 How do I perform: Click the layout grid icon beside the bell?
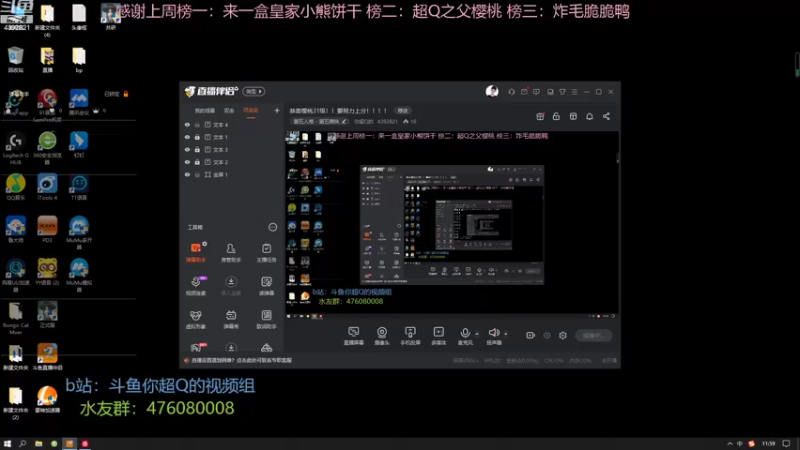click(x=573, y=116)
